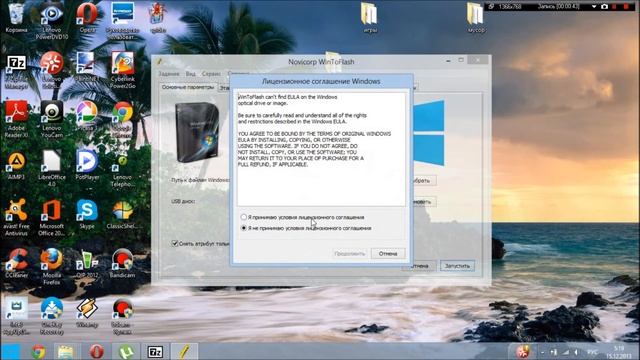Open Сервис menu in WinToFlash
This screenshot has height=360, width=640.
coord(211,74)
